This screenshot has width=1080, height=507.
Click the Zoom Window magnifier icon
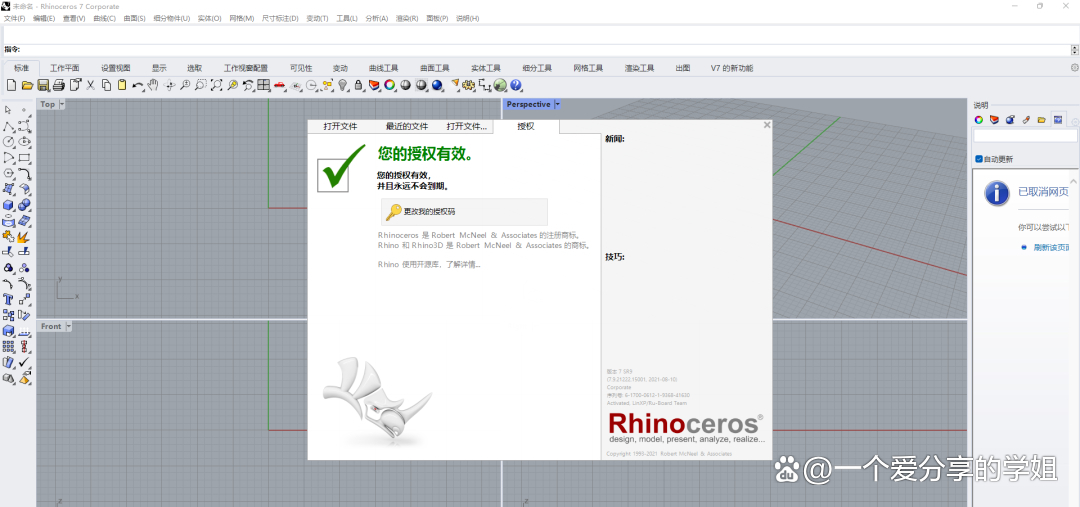(200, 85)
